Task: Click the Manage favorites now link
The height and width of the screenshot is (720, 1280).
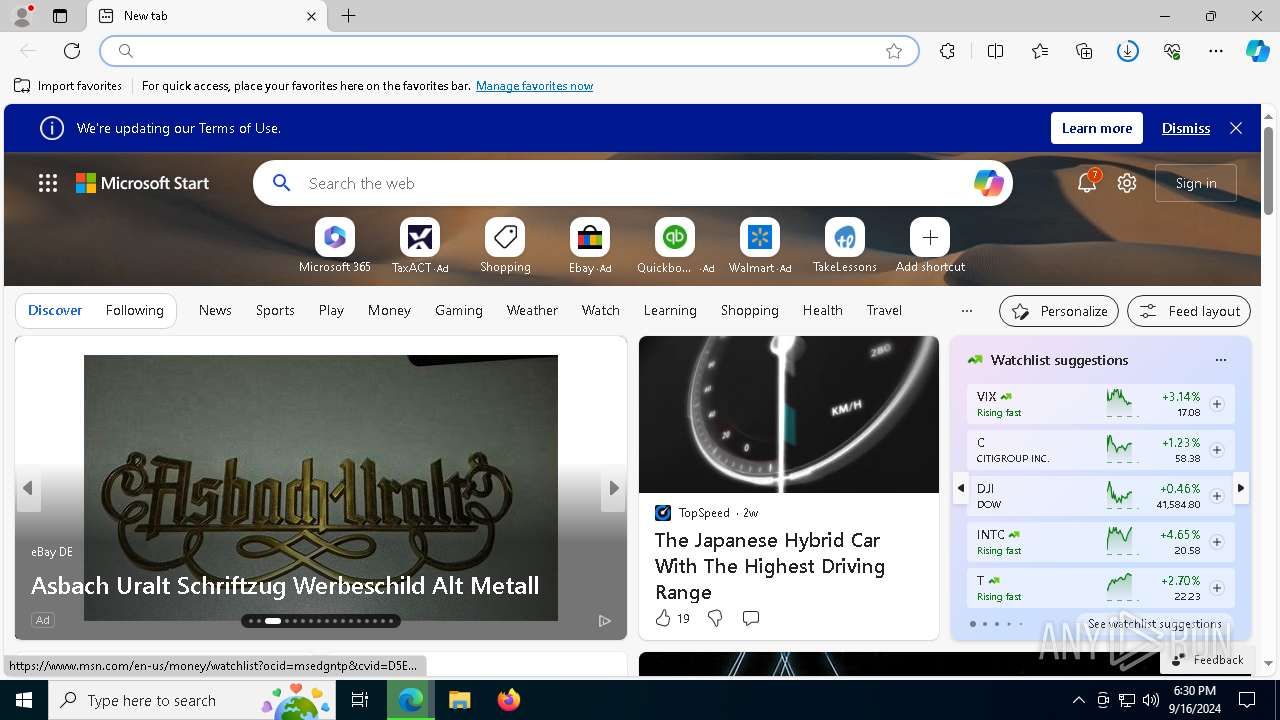Action: [x=534, y=86]
